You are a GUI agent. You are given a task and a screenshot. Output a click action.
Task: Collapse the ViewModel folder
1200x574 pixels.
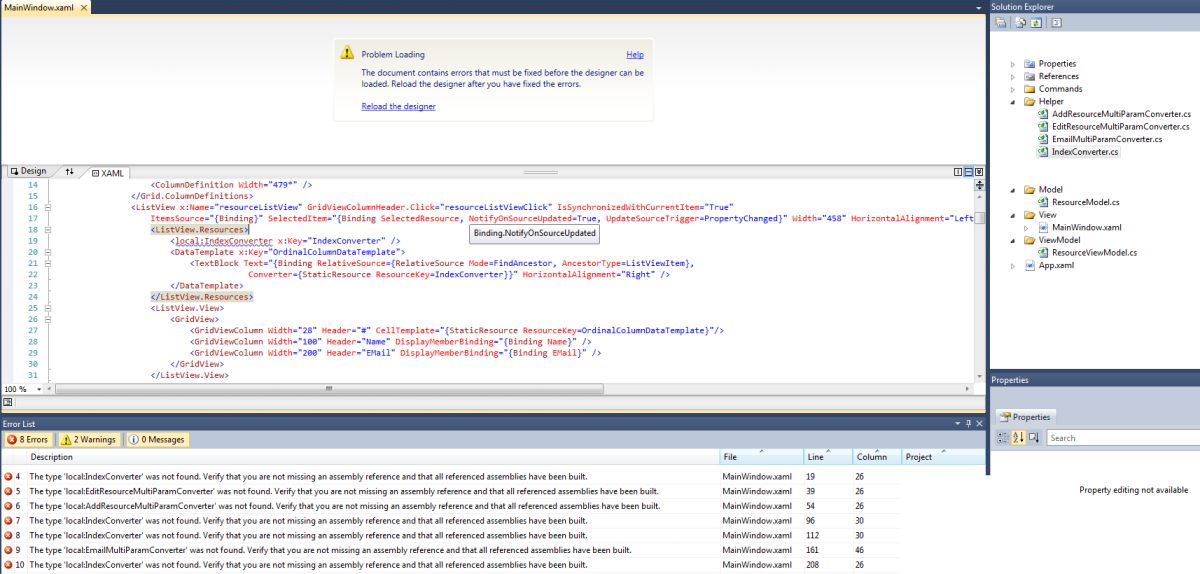(x=1014, y=240)
